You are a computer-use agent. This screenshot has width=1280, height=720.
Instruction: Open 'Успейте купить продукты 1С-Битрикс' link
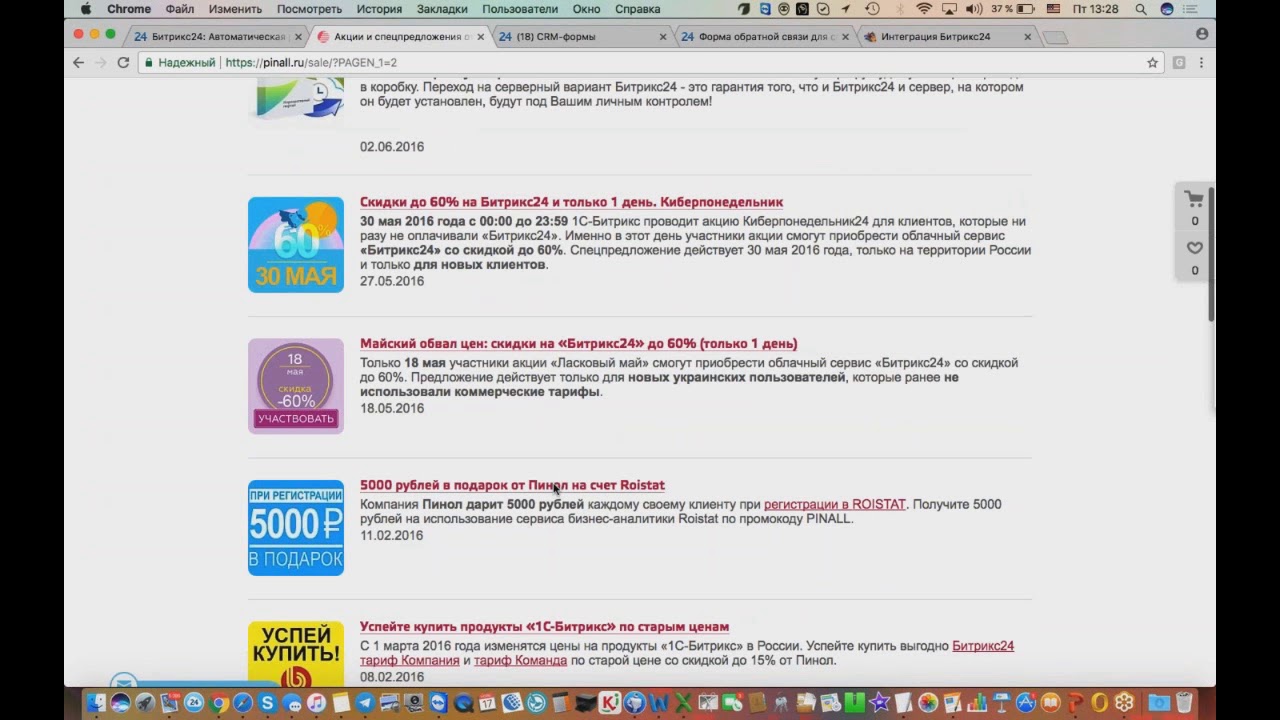[x=544, y=627]
